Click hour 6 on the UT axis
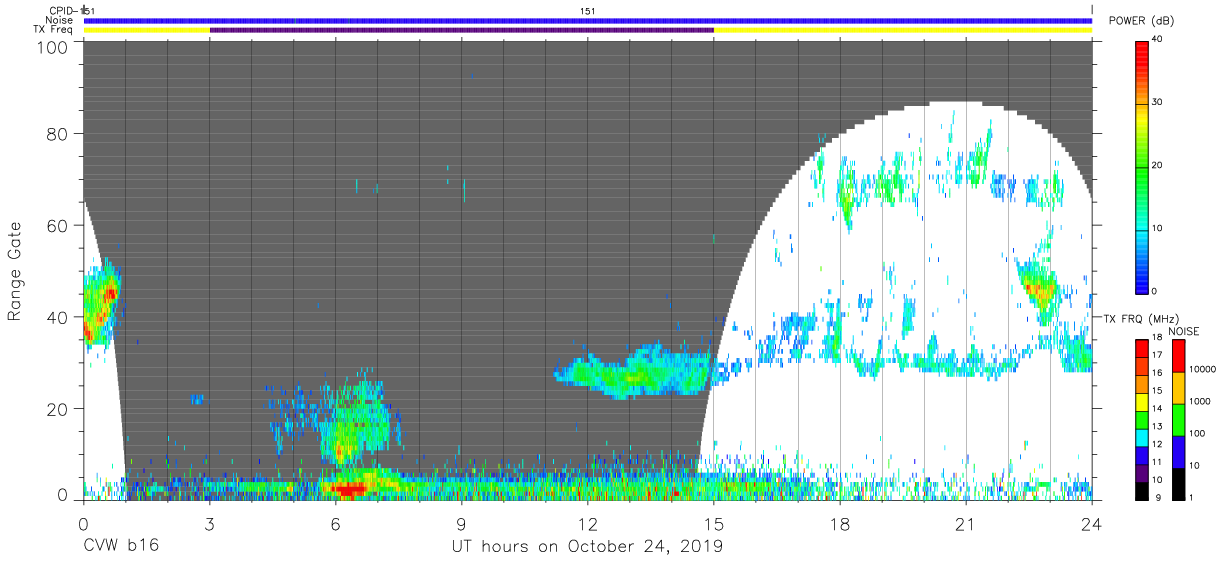Screen dimensions: 1228x567 [x=336, y=523]
